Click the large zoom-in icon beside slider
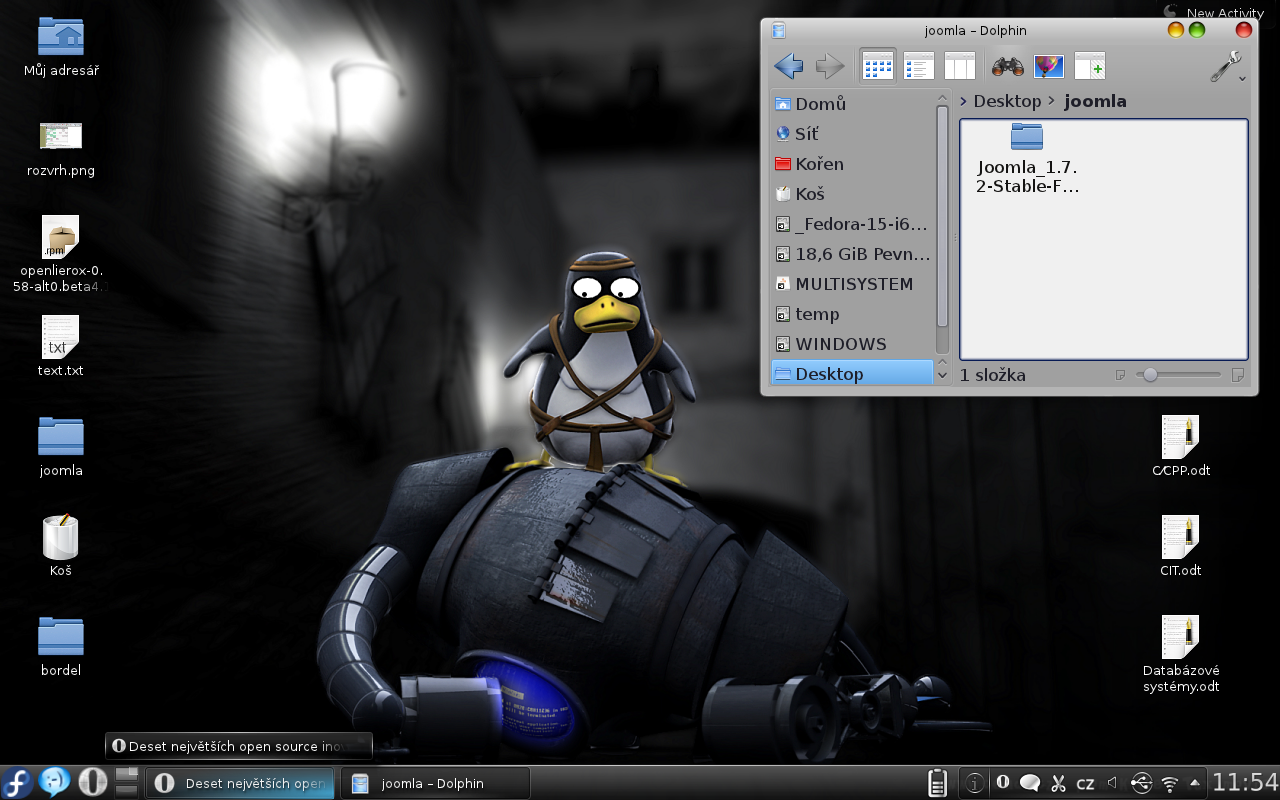 point(1237,375)
